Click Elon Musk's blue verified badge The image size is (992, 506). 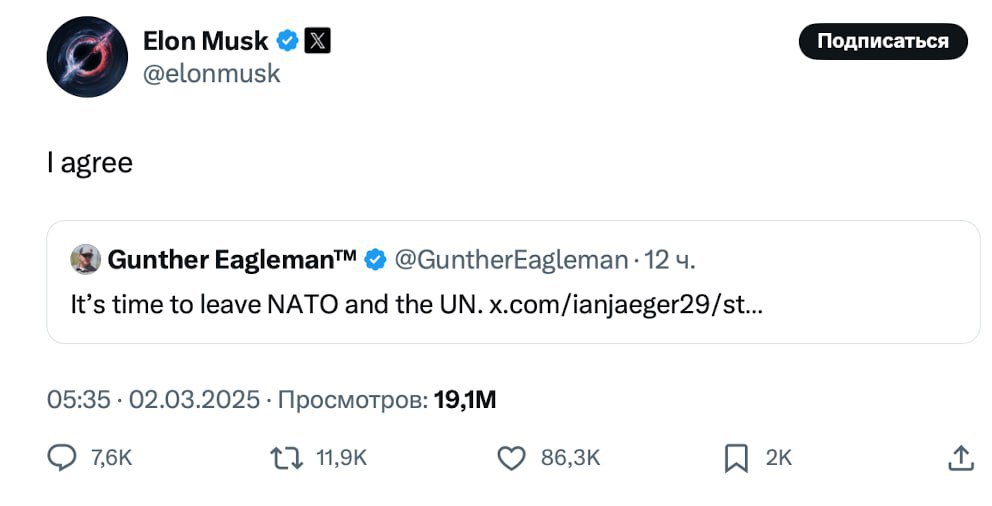pyautogui.click(x=288, y=41)
